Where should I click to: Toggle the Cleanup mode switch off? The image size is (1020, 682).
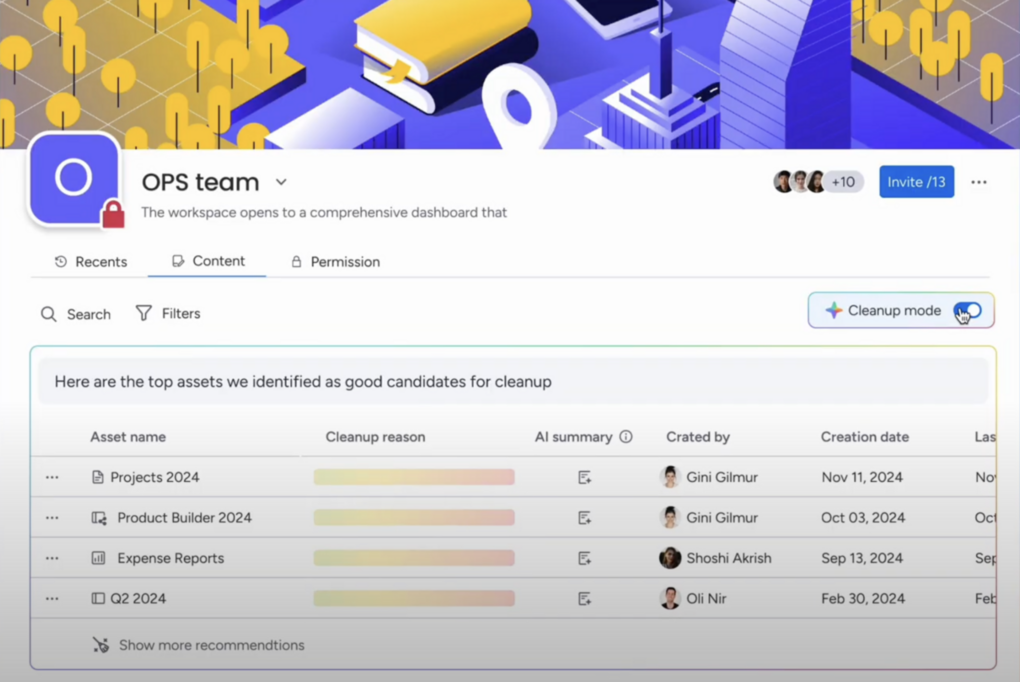[966, 311]
